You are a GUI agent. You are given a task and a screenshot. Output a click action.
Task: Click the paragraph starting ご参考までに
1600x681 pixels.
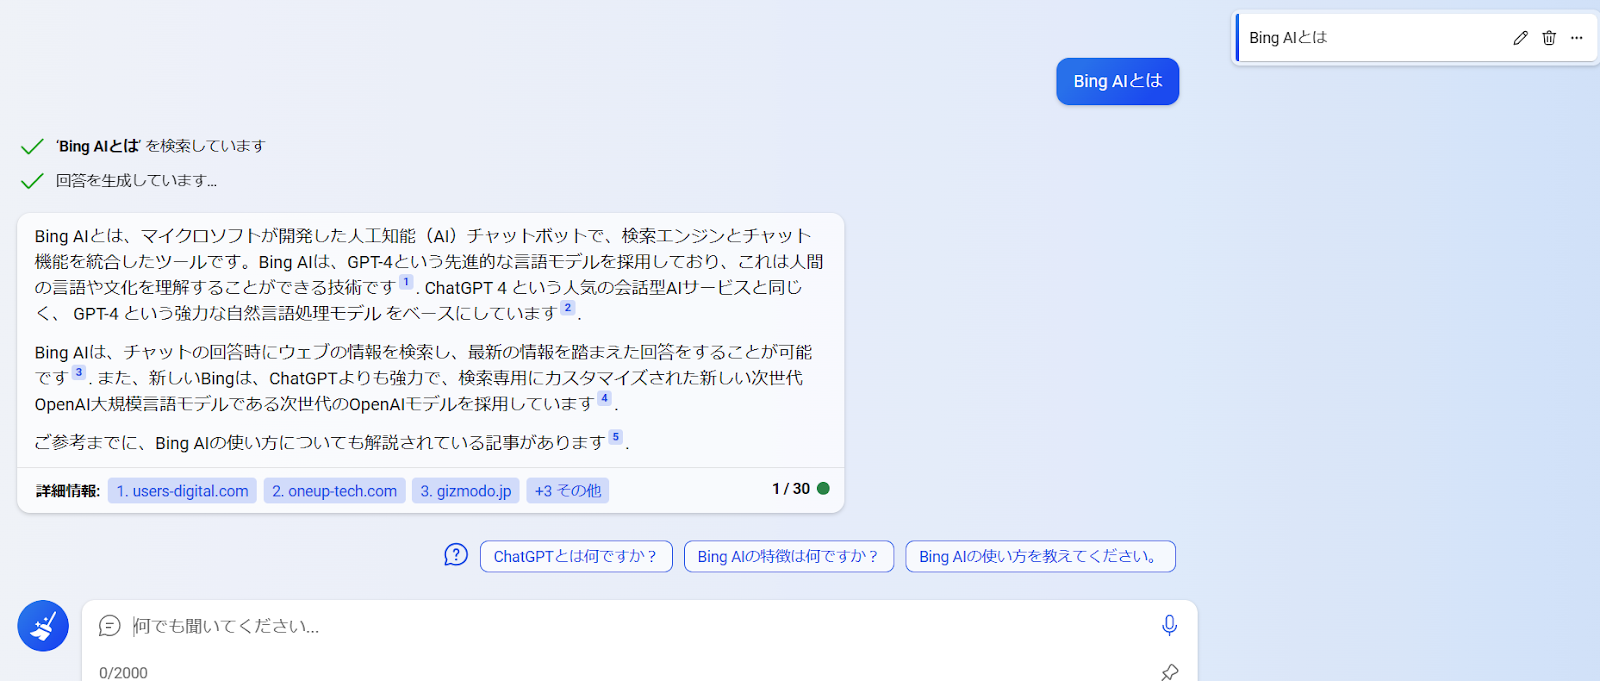[x=332, y=442]
